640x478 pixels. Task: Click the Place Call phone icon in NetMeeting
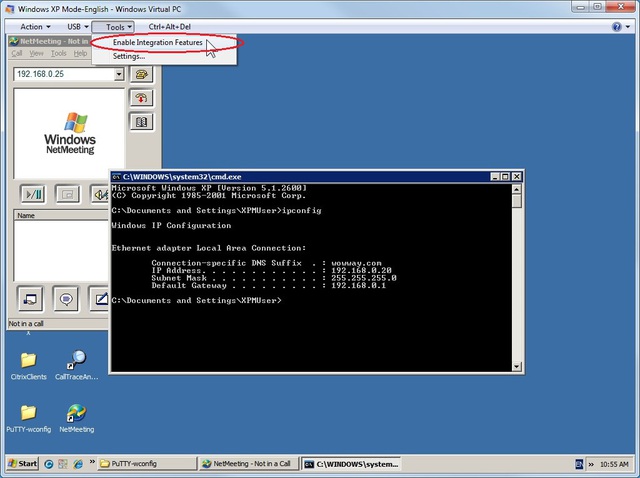pyautogui.click(x=141, y=74)
